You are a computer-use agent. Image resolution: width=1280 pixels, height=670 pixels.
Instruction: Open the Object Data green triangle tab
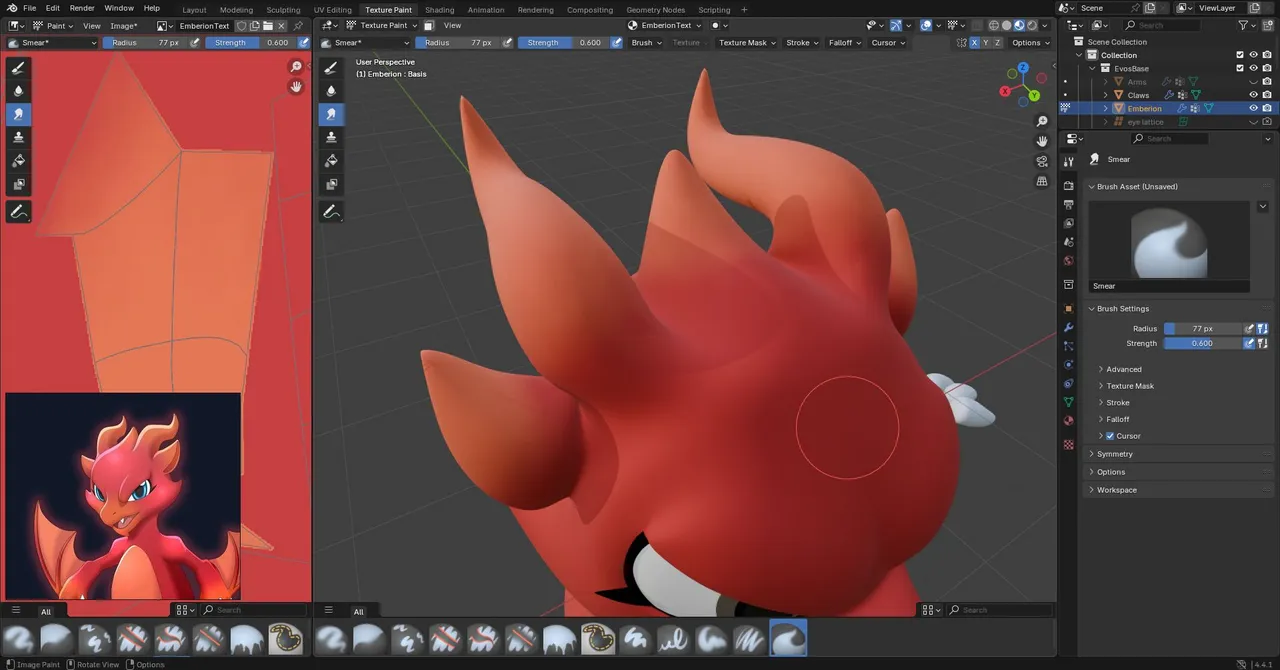pos(1069,402)
